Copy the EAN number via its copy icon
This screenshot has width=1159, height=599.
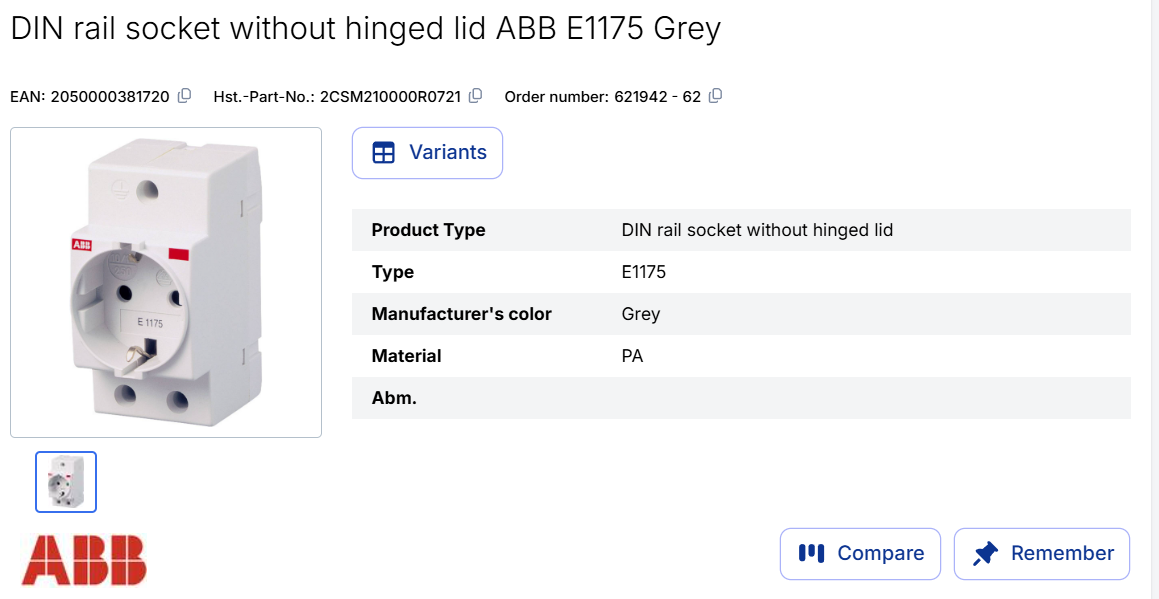pyautogui.click(x=184, y=96)
